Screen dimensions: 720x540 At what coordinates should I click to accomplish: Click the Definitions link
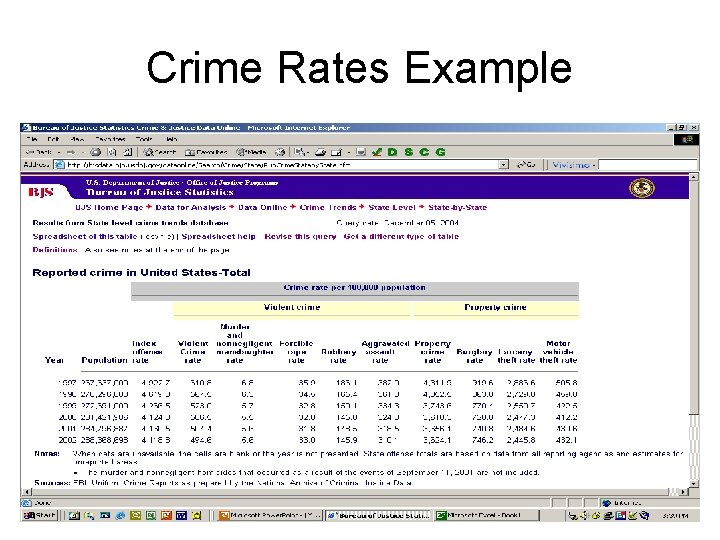(55, 250)
